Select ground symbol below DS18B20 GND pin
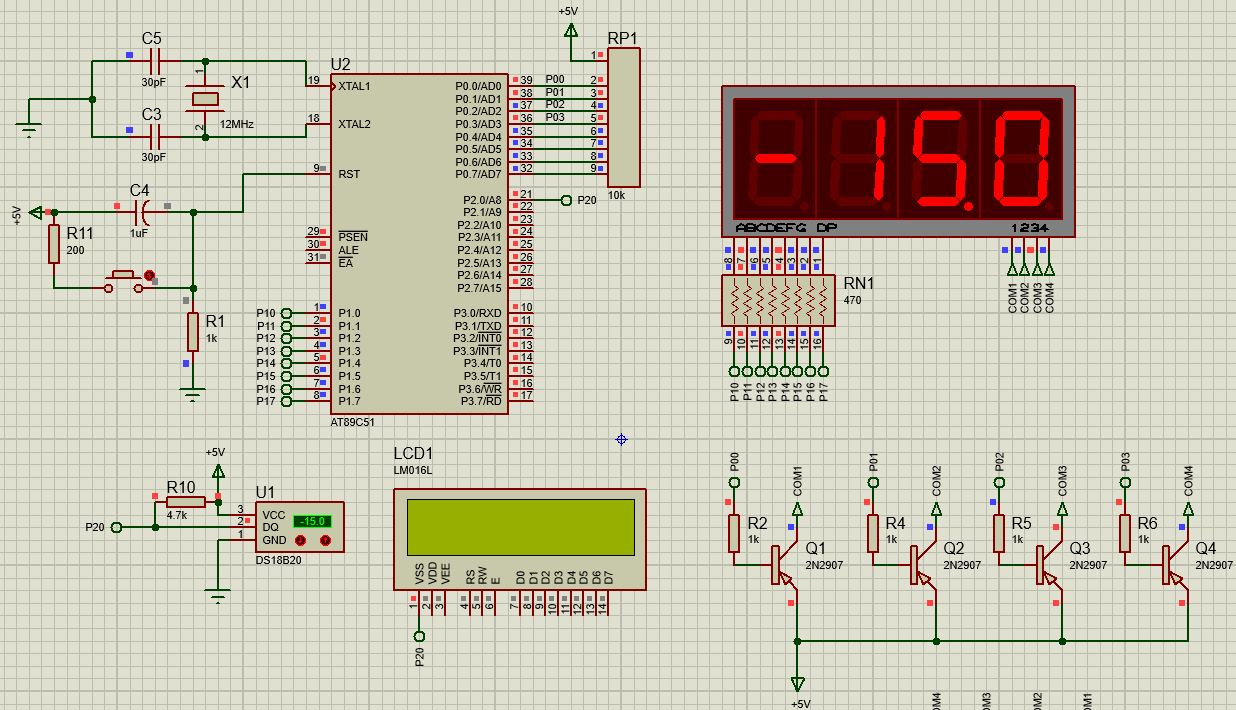1236x710 pixels. pyautogui.click(x=219, y=598)
